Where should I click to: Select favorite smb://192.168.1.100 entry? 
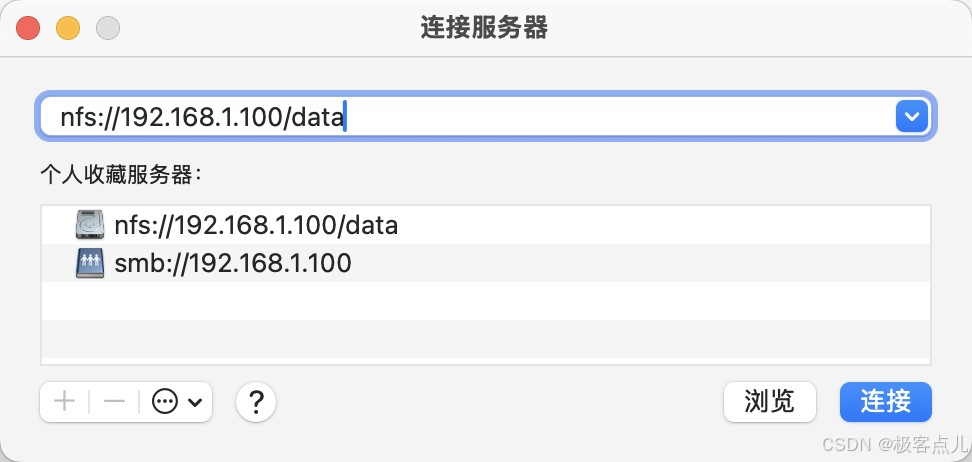(233, 263)
